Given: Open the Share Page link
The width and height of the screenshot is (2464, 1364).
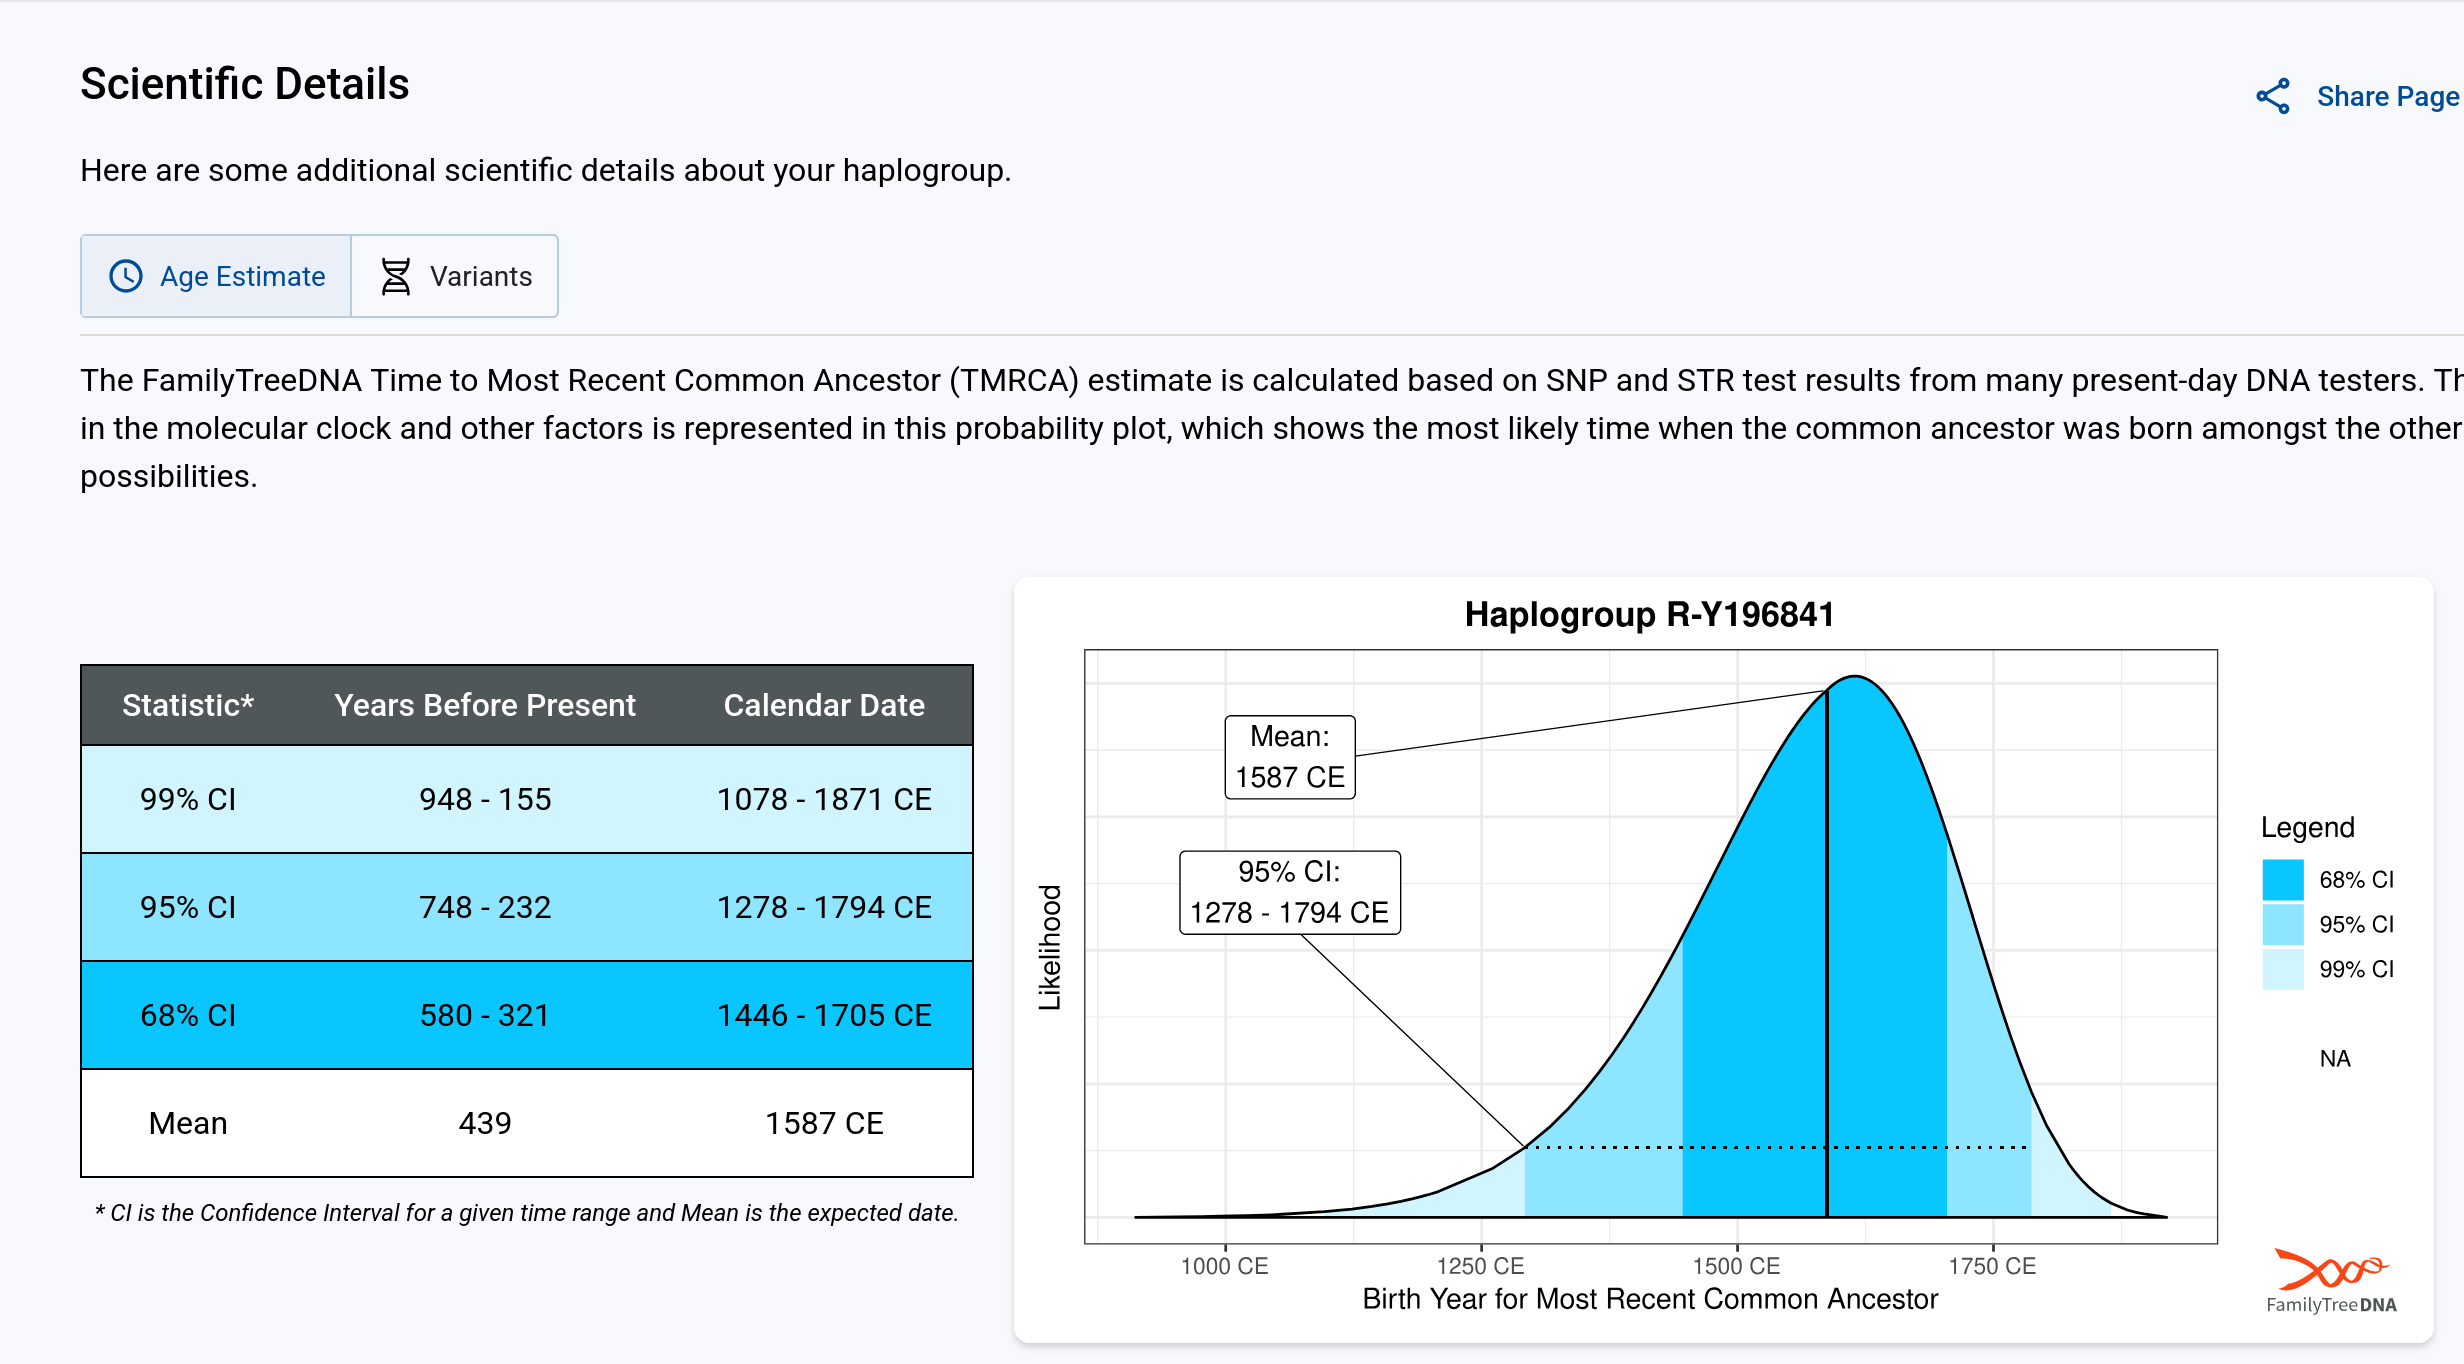Looking at the screenshot, I should click(x=2387, y=97).
